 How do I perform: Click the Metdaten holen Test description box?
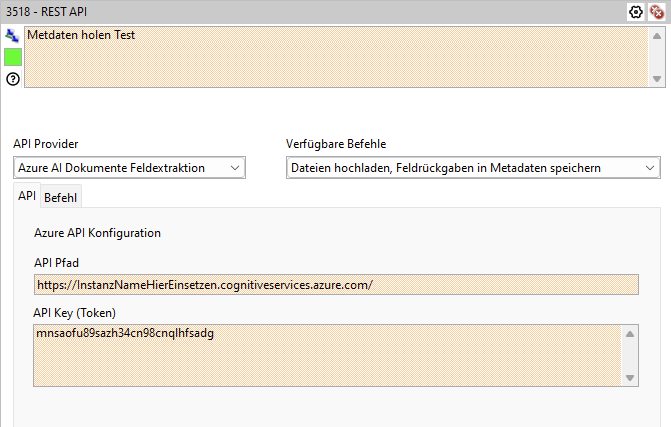335,57
